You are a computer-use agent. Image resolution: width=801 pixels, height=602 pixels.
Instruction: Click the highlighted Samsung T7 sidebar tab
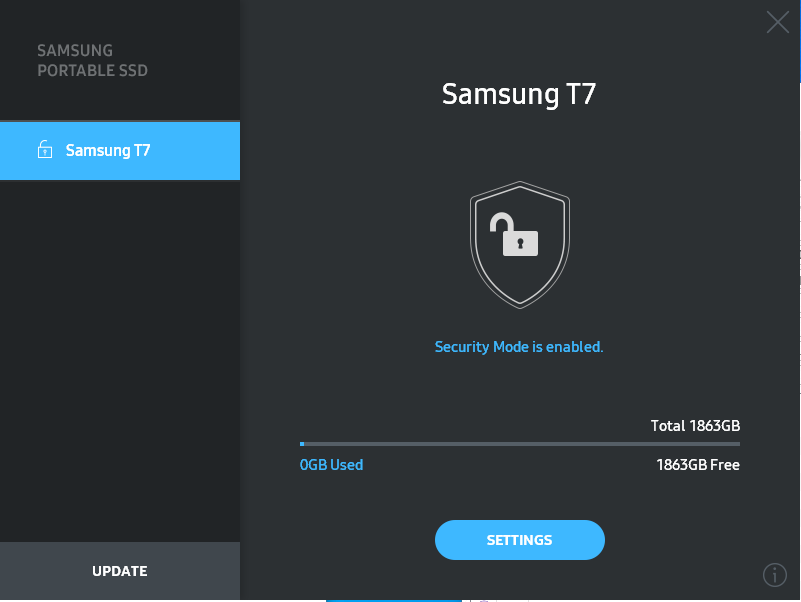(x=120, y=150)
